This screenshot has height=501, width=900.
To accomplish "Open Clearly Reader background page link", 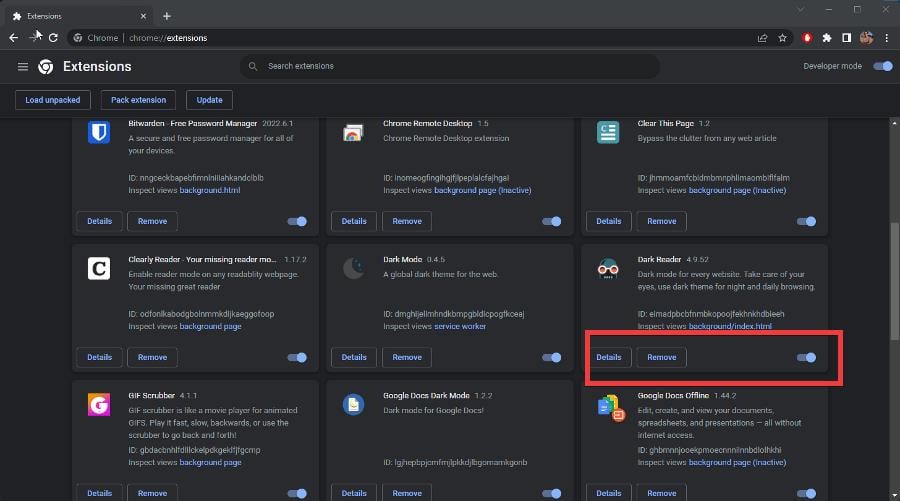I will pyautogui.click(x=211, y=327).
